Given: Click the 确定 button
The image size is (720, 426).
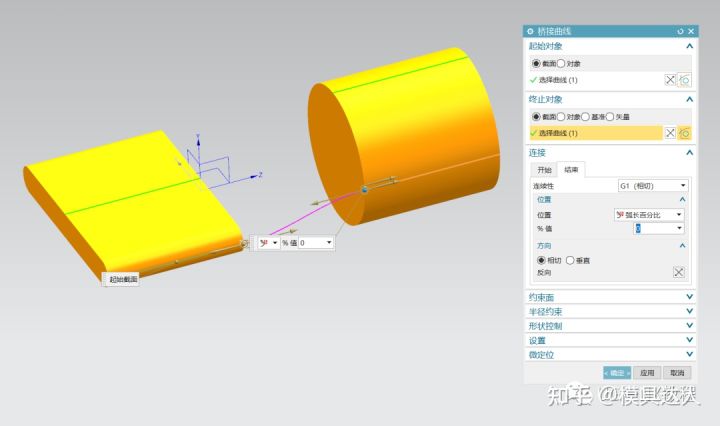Looking at the screenshot, I should 617,373.
